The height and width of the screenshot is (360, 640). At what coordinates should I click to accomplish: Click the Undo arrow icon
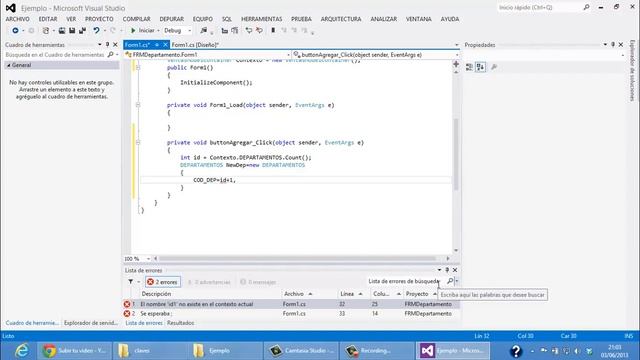(x=96, y=31)
